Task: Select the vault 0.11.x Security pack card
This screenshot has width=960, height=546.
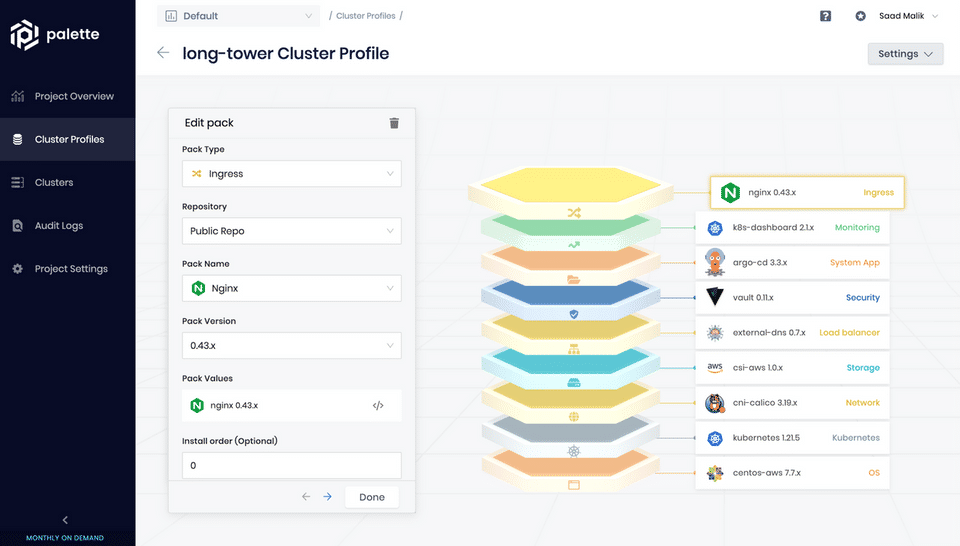Action: [792, 297]
